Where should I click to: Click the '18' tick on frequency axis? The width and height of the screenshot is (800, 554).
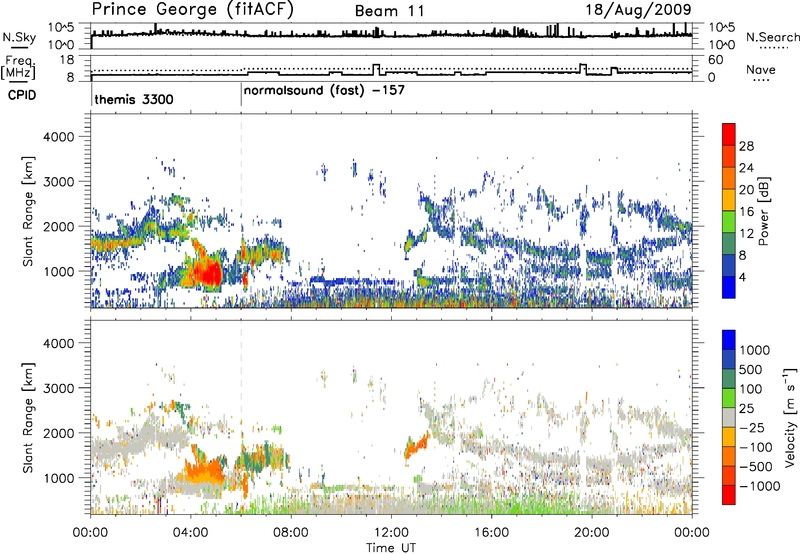(x=66, y=60)
